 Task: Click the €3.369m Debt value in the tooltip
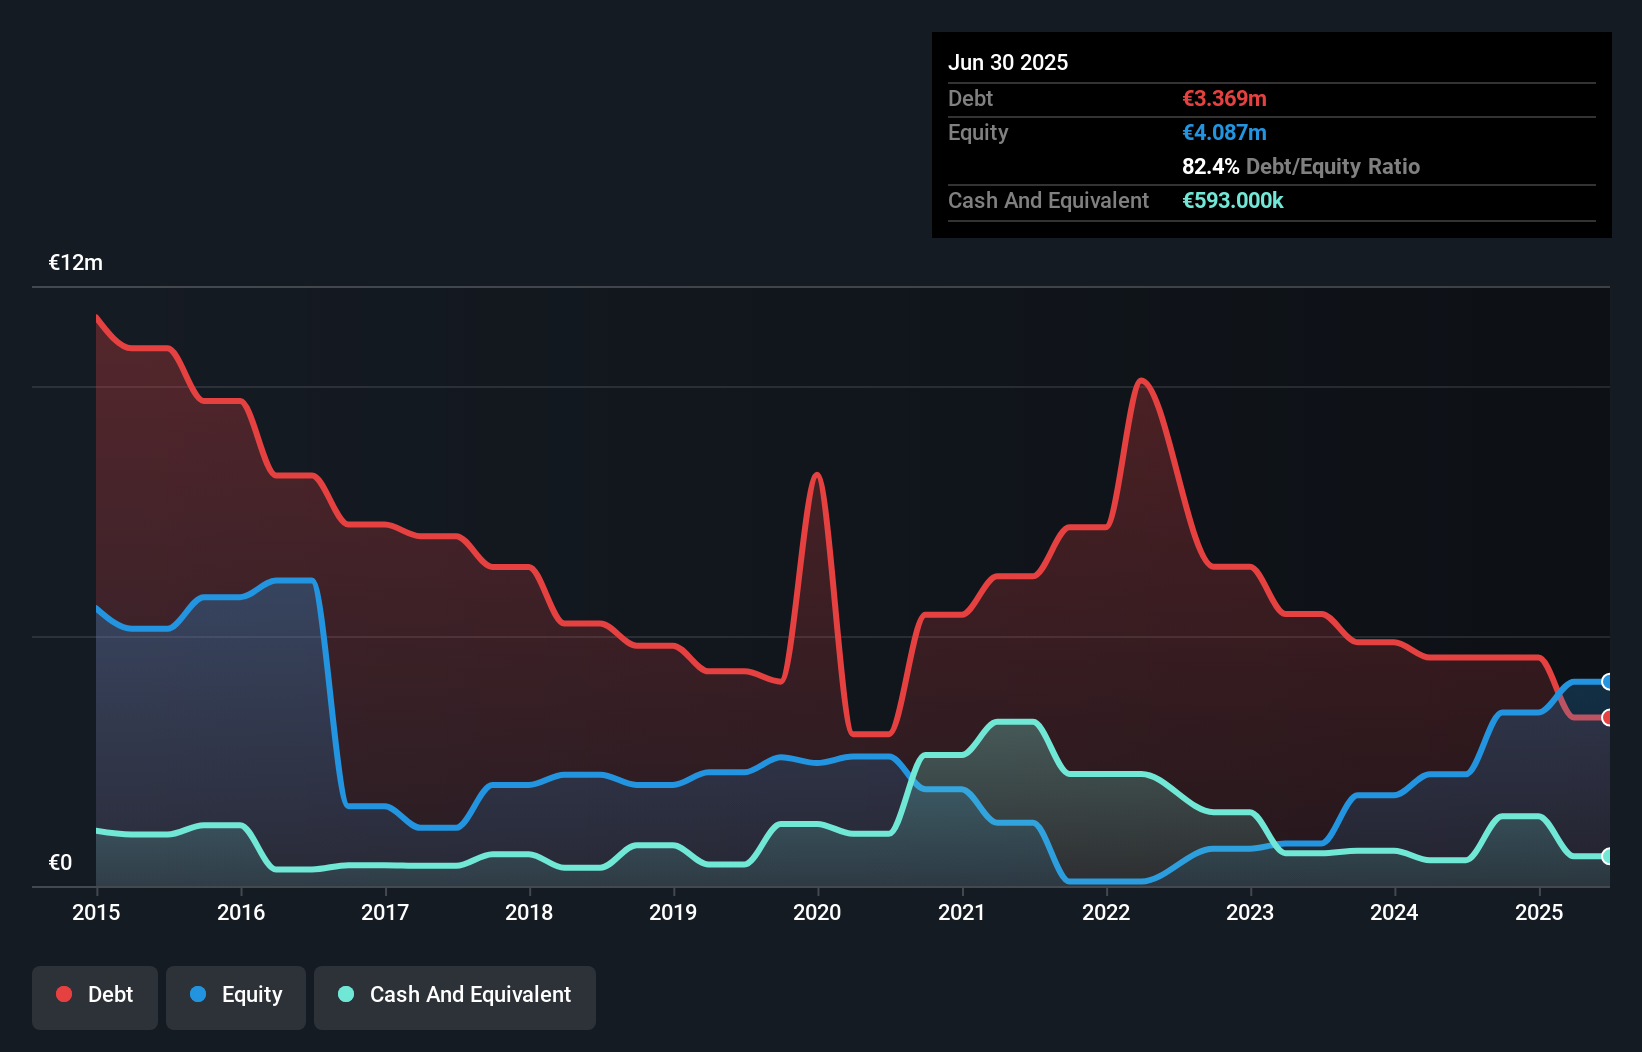(x=1224, y=98)
